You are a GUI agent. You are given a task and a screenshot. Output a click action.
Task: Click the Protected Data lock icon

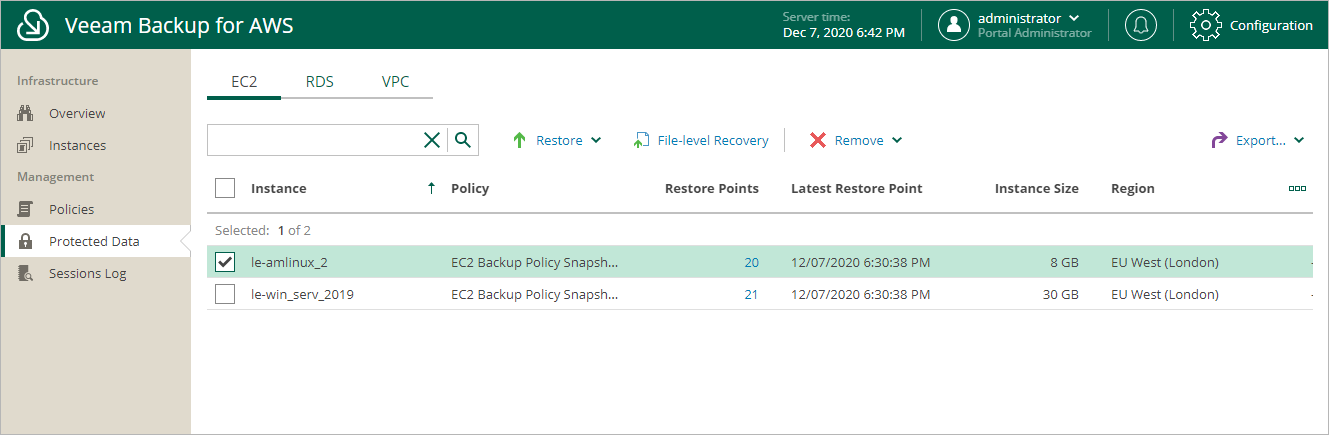26,242
